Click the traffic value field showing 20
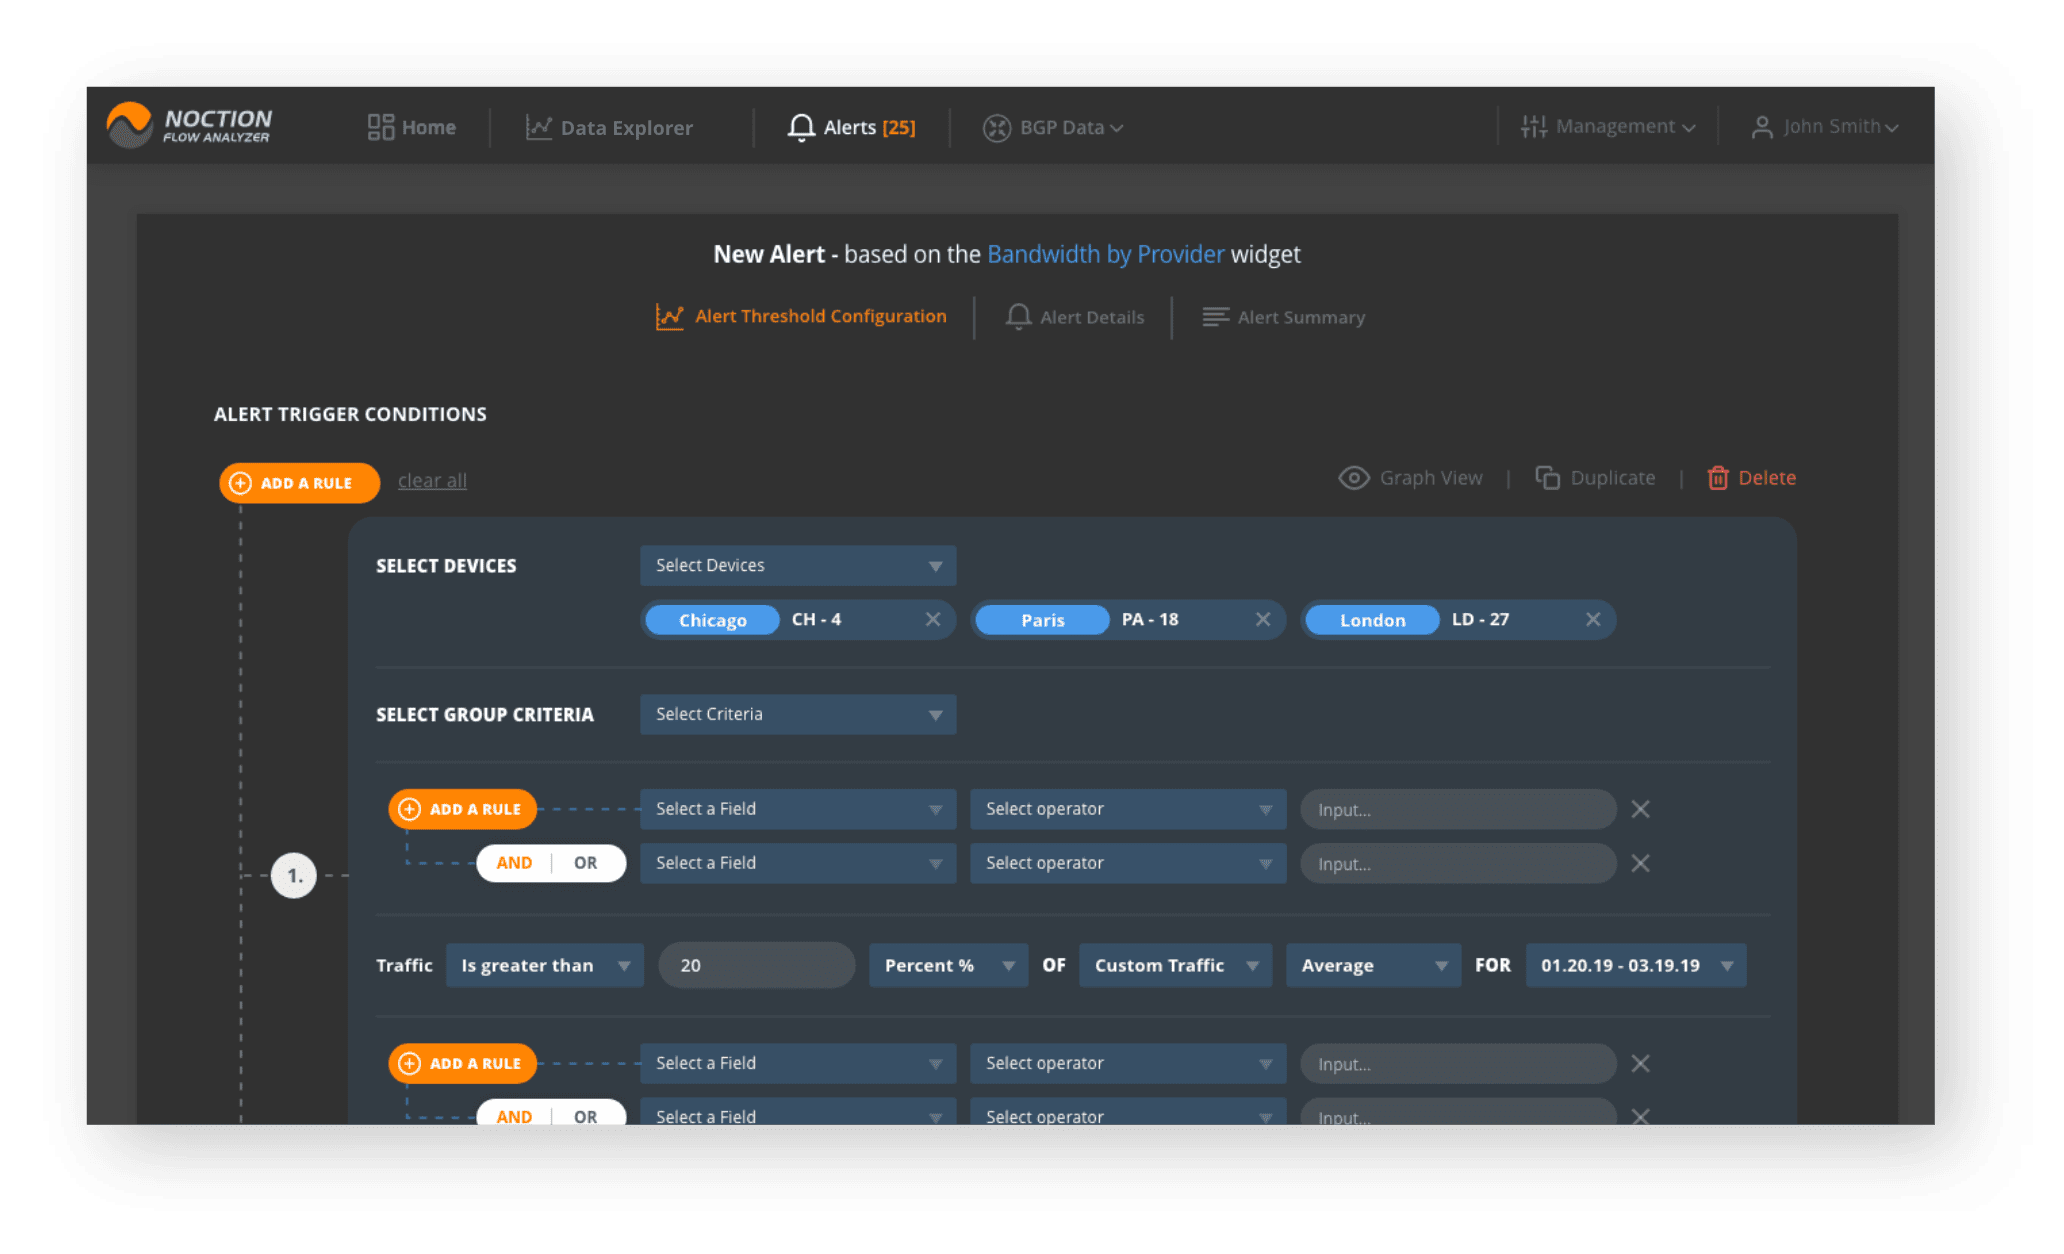This screenshot has height=1254, width=2064. click(756, 965)
